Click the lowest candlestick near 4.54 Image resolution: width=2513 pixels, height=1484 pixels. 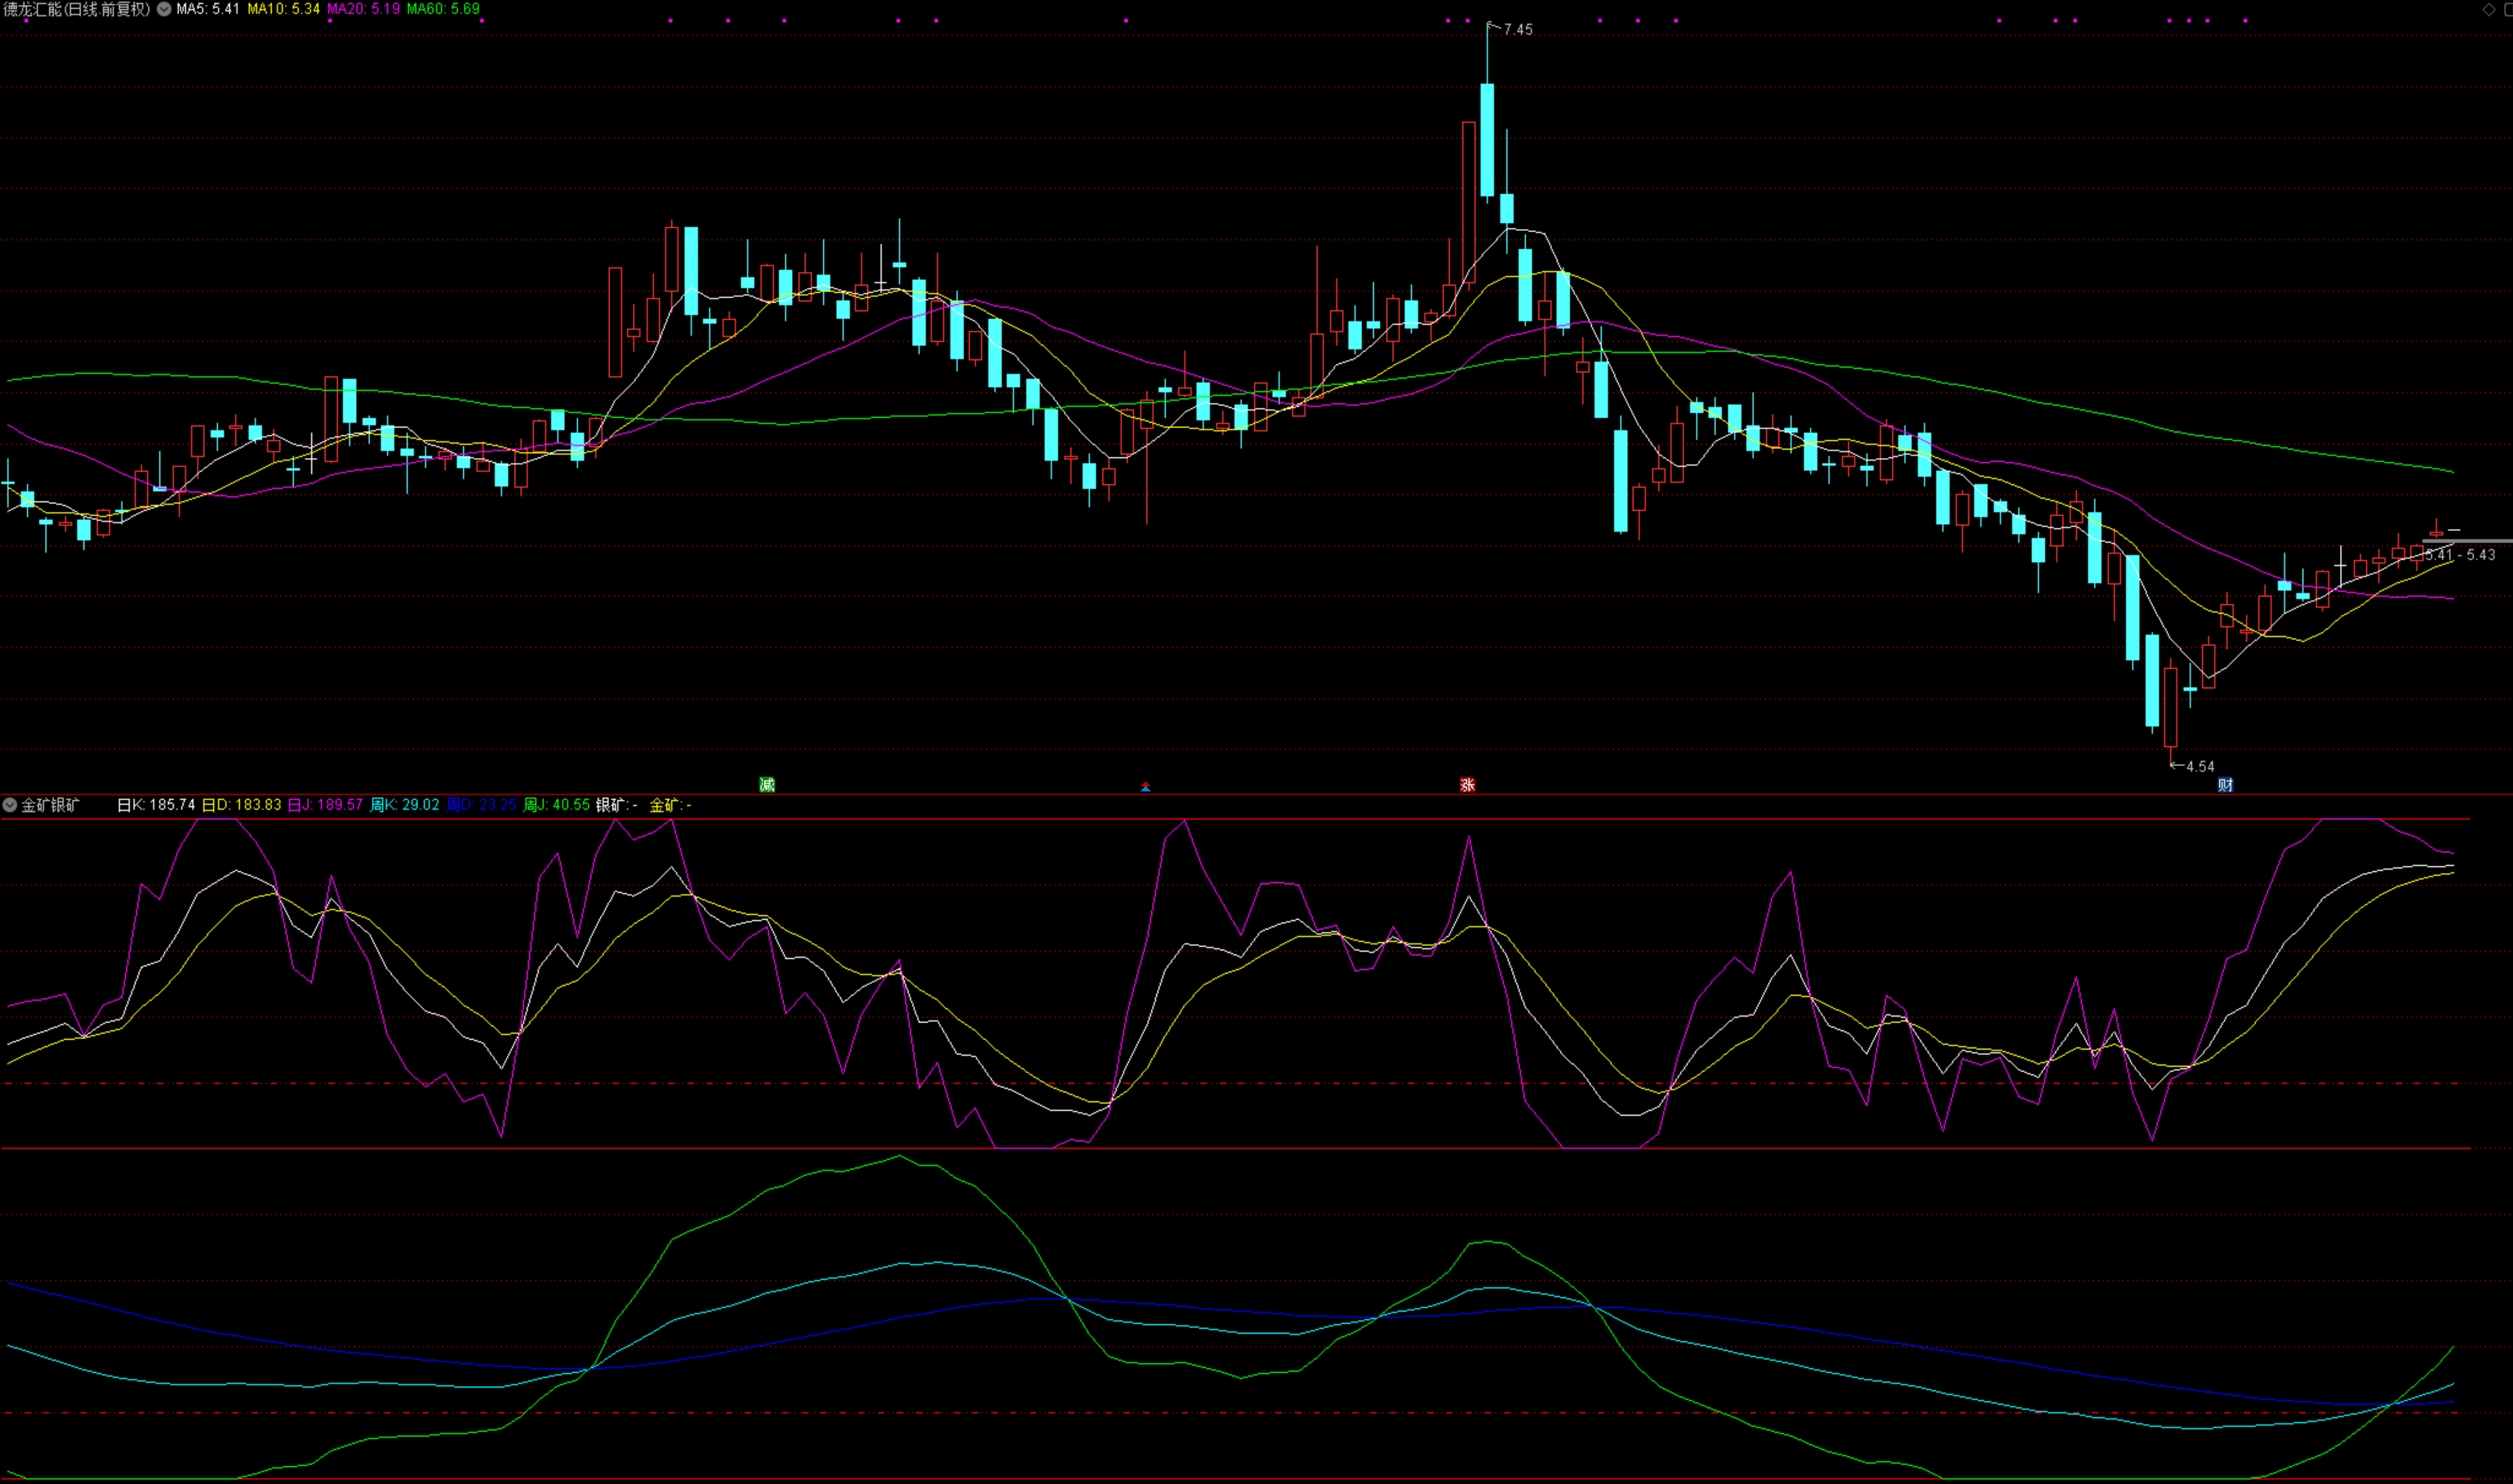tap(2171, 706)
